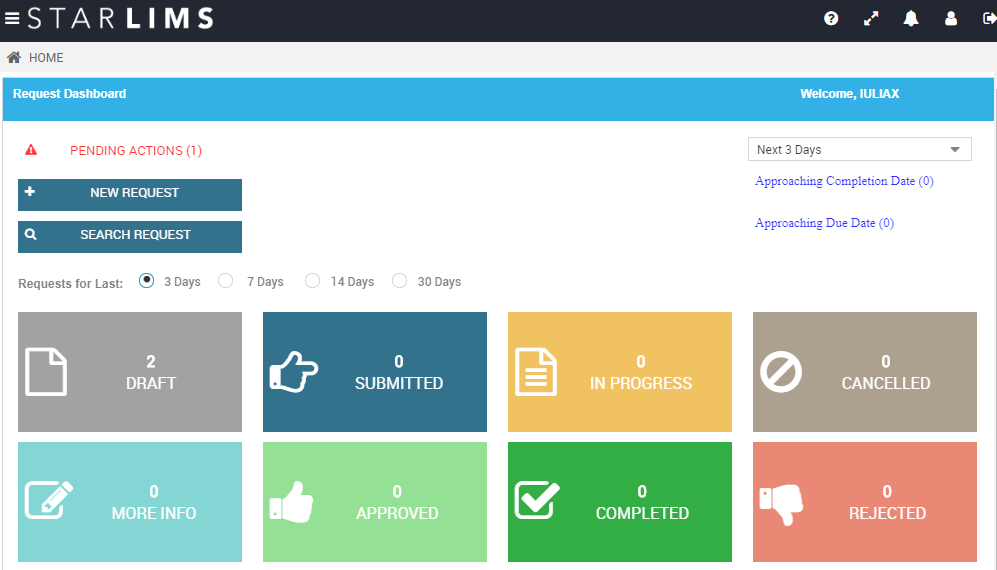Click the home icon in breadcrumb

[x=14, y=58]
